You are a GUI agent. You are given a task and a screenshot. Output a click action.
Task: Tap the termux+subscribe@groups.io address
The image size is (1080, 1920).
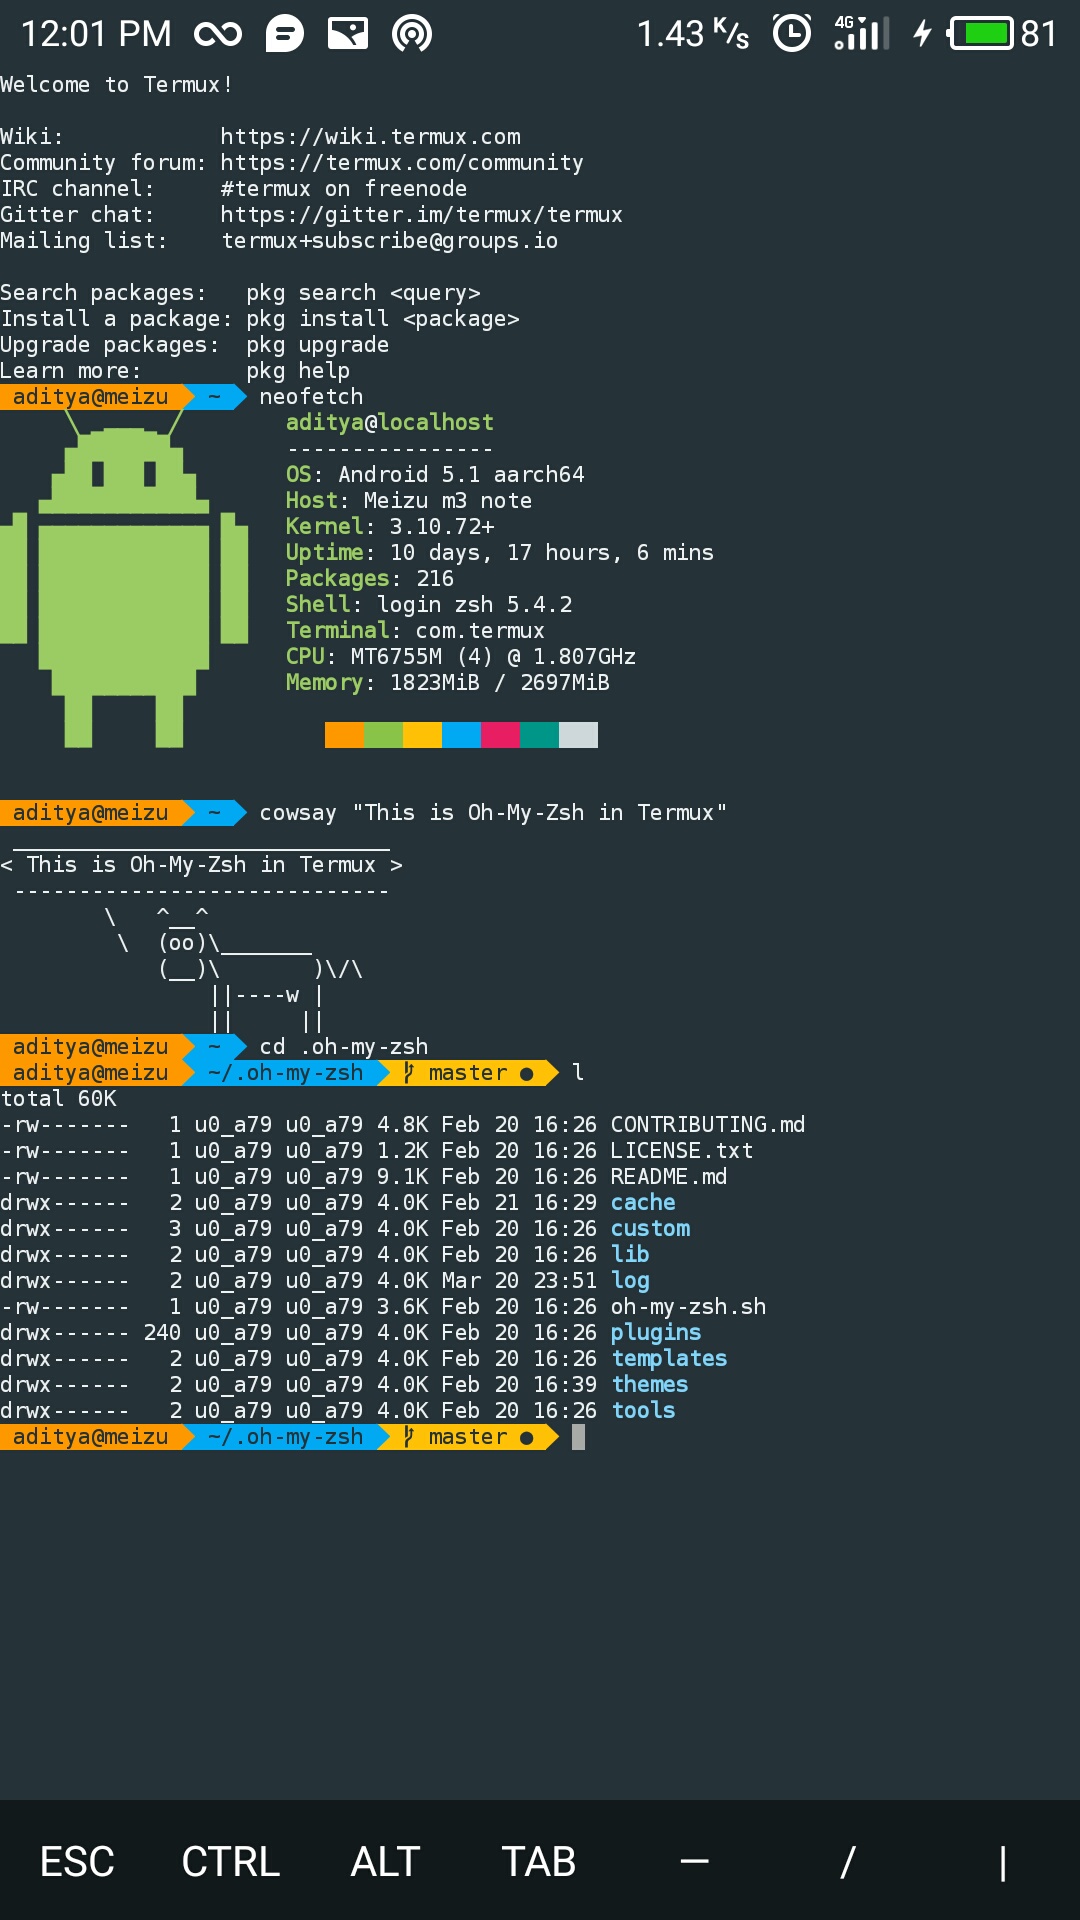click(389, 241)
